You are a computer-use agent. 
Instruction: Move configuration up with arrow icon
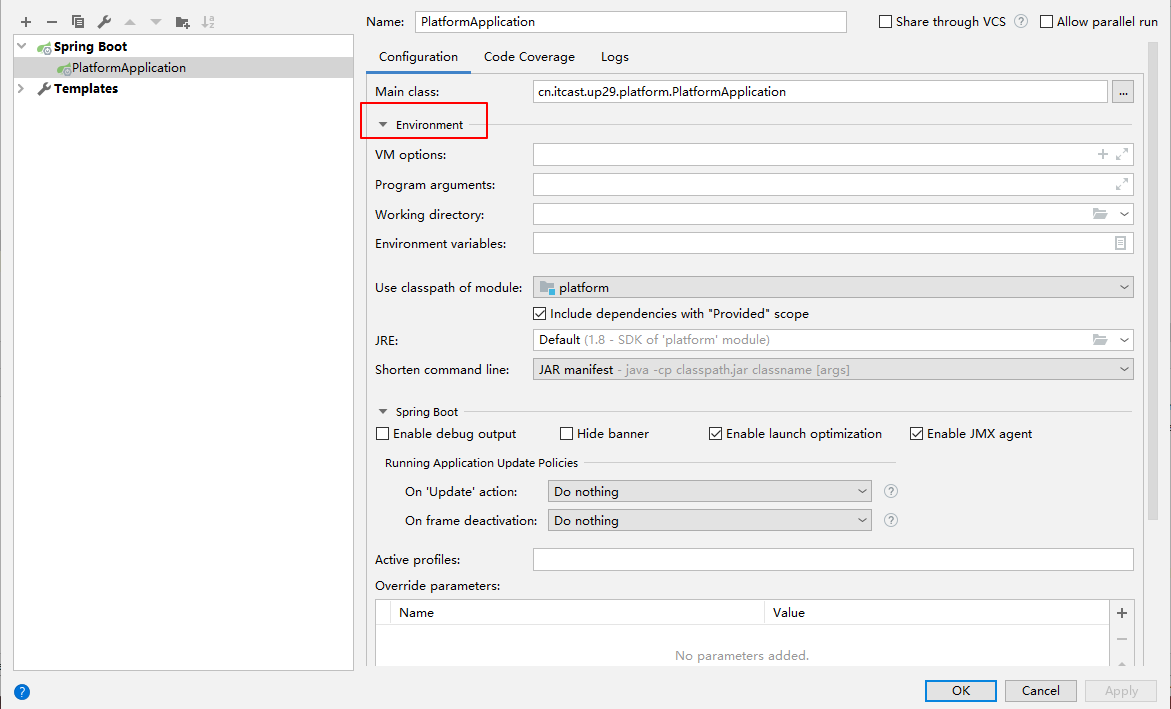click(130, 22)
